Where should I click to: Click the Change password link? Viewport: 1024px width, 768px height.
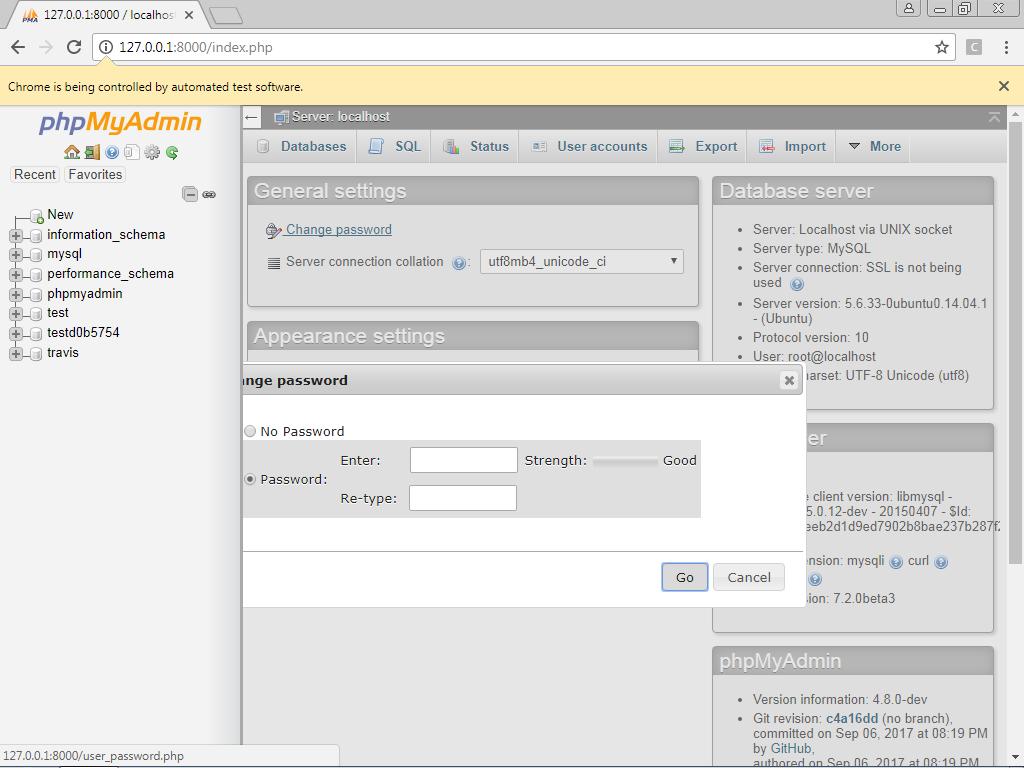coord(339,230)
